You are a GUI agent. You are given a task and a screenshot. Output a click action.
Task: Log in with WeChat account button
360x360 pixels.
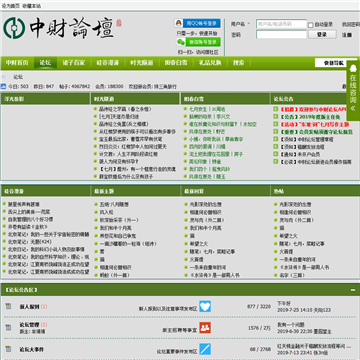(x=198, y=42)
